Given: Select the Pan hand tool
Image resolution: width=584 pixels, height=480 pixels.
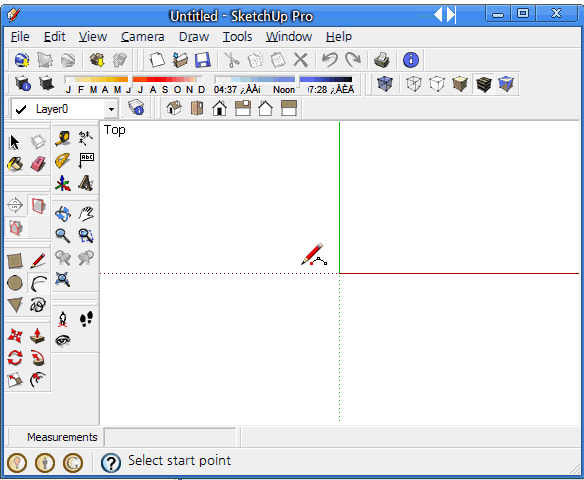Looking at the screenshot, I should point(86,214).
